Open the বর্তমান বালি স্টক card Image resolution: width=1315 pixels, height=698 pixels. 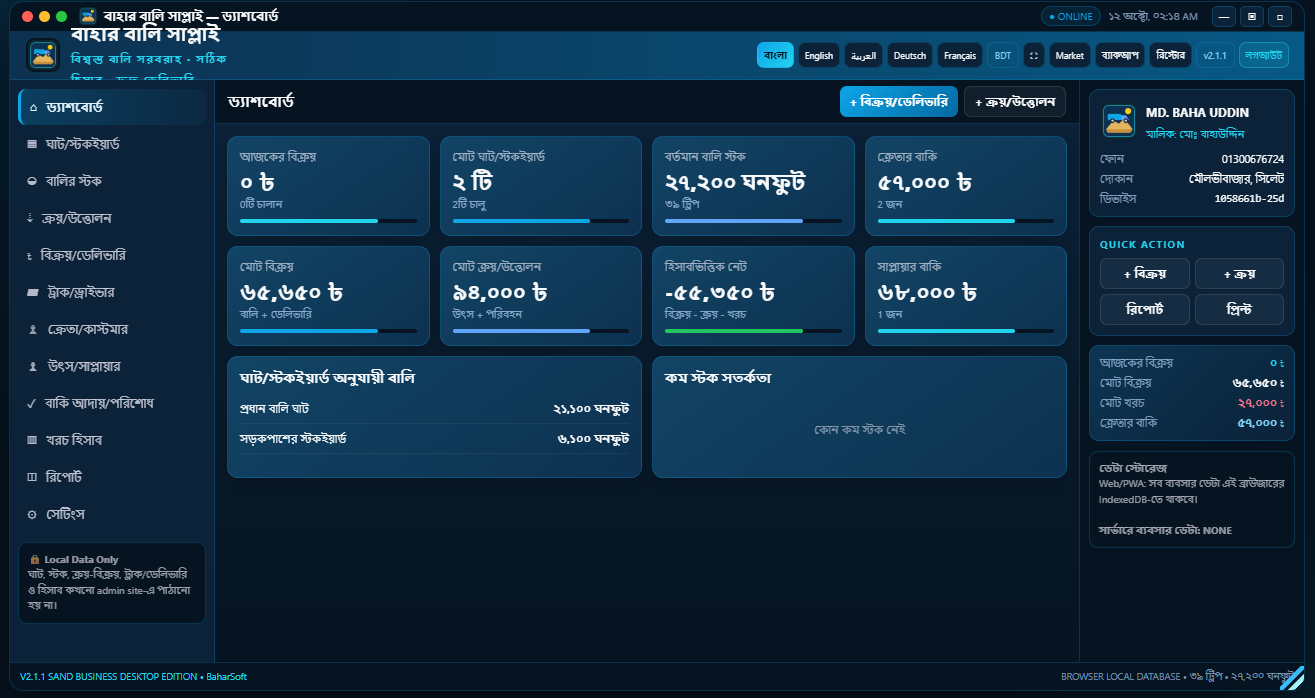click(753, 186)
